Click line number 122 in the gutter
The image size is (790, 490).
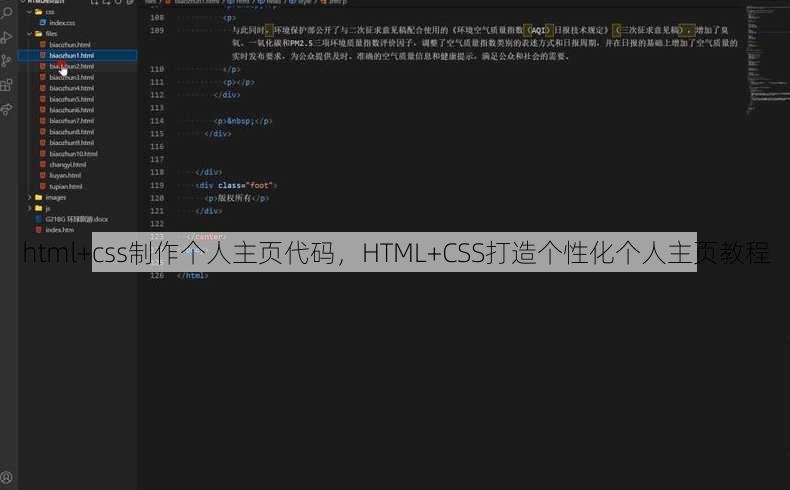[x=157, y=224]
